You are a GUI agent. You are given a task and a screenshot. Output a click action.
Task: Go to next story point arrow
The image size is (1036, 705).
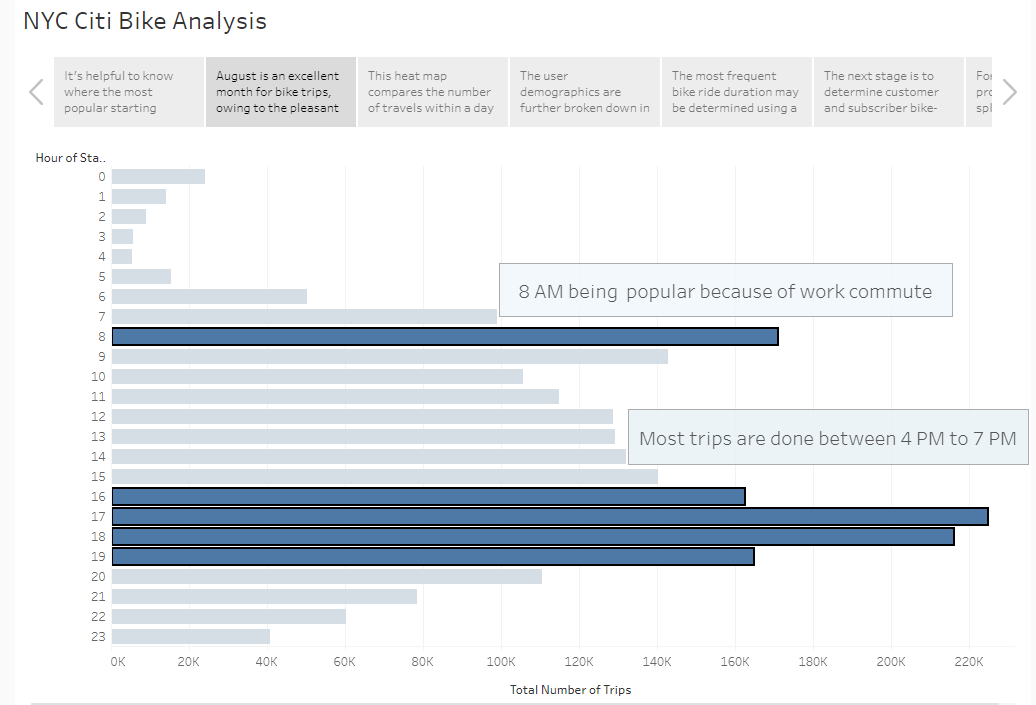(x=1009, y=92)
